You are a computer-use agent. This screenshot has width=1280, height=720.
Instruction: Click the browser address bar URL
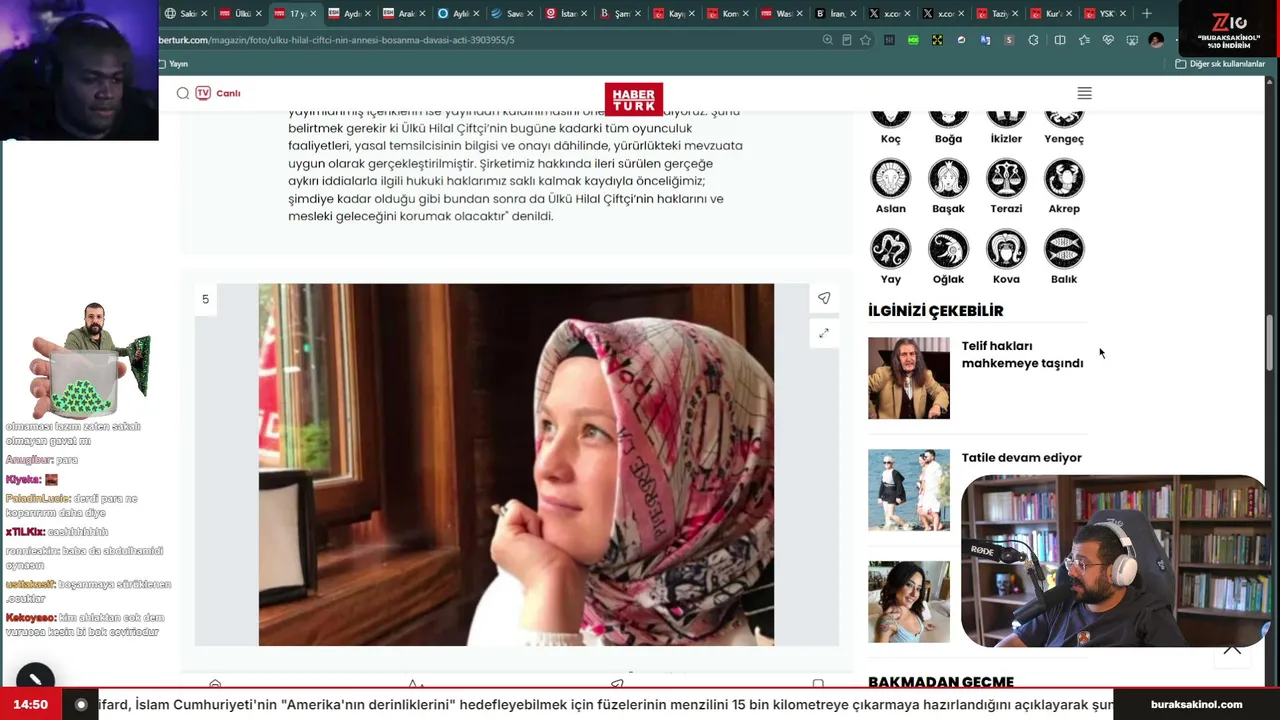click(336, 40)
